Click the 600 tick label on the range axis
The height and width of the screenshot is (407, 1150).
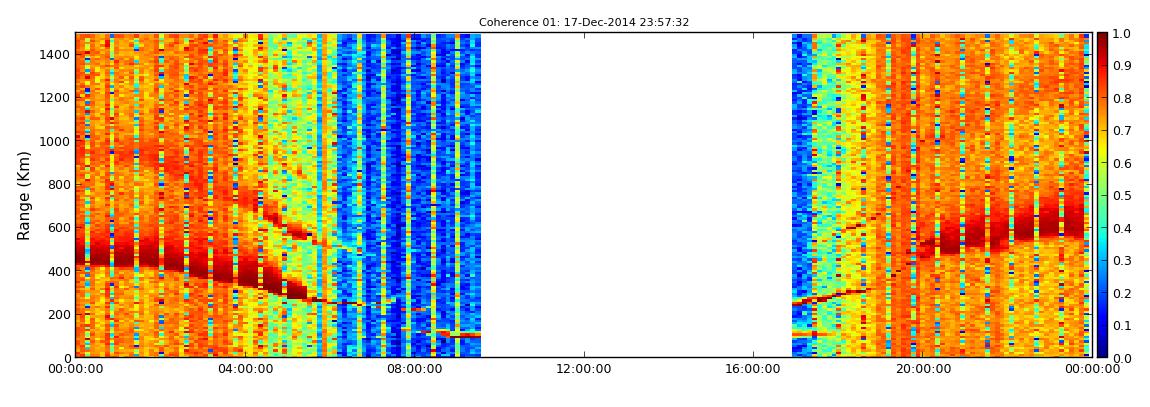[x=59, y=227]
